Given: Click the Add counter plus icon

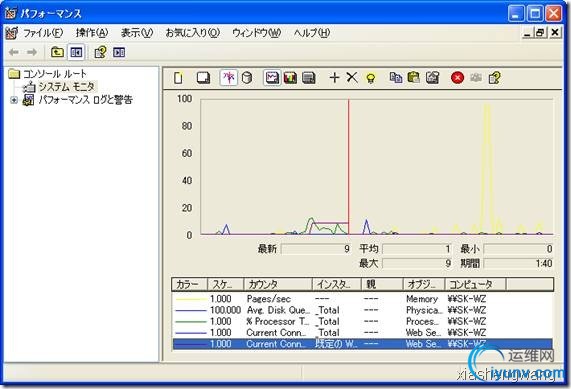Looking at the screenshot, I should tap(334, 78).
